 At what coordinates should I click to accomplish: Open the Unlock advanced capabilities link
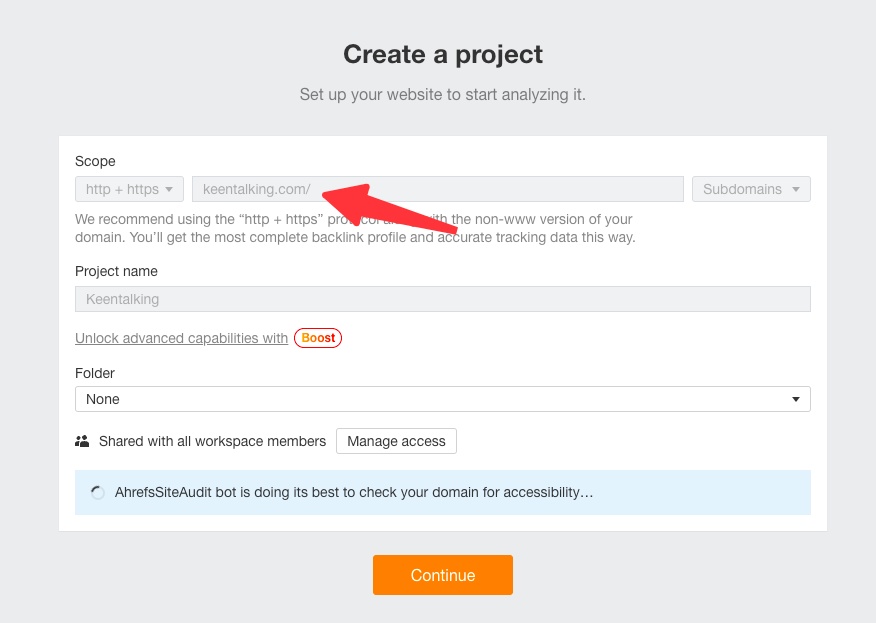pyautogui.click(x=181, y=338)
